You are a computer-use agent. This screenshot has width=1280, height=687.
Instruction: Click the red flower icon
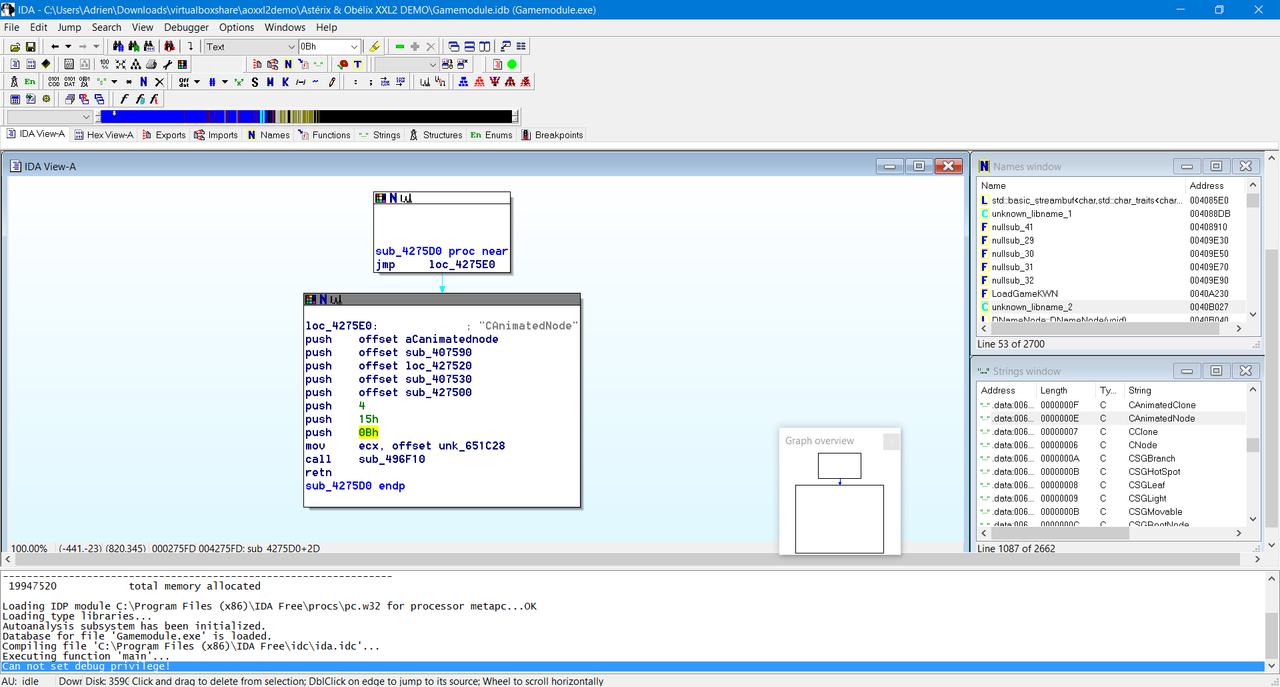(343, 65)
